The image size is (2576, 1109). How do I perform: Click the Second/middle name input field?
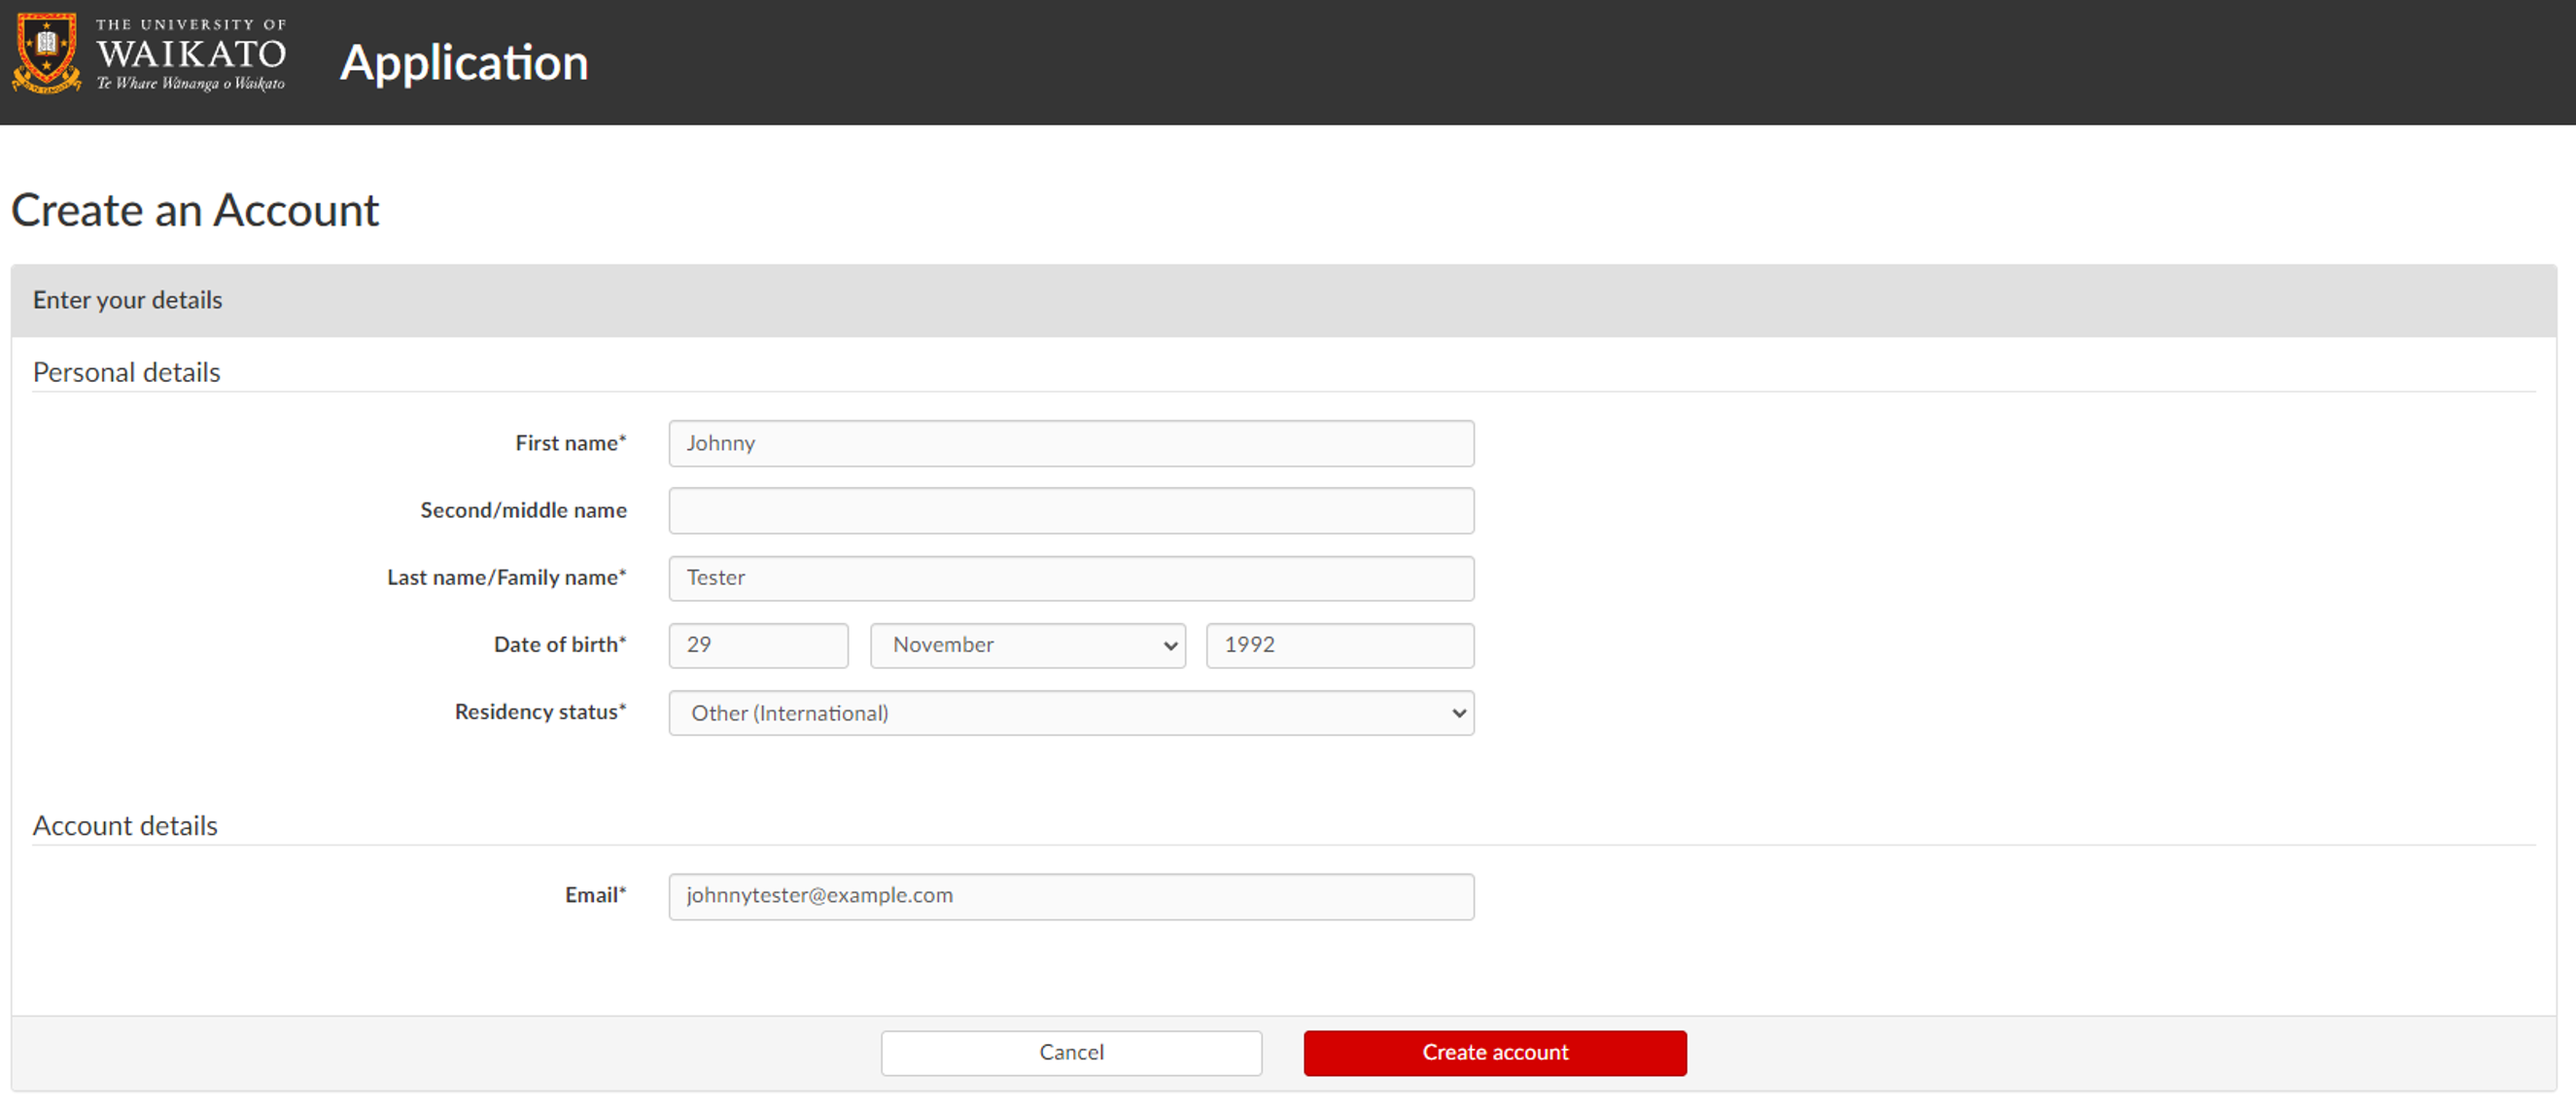1071,510
